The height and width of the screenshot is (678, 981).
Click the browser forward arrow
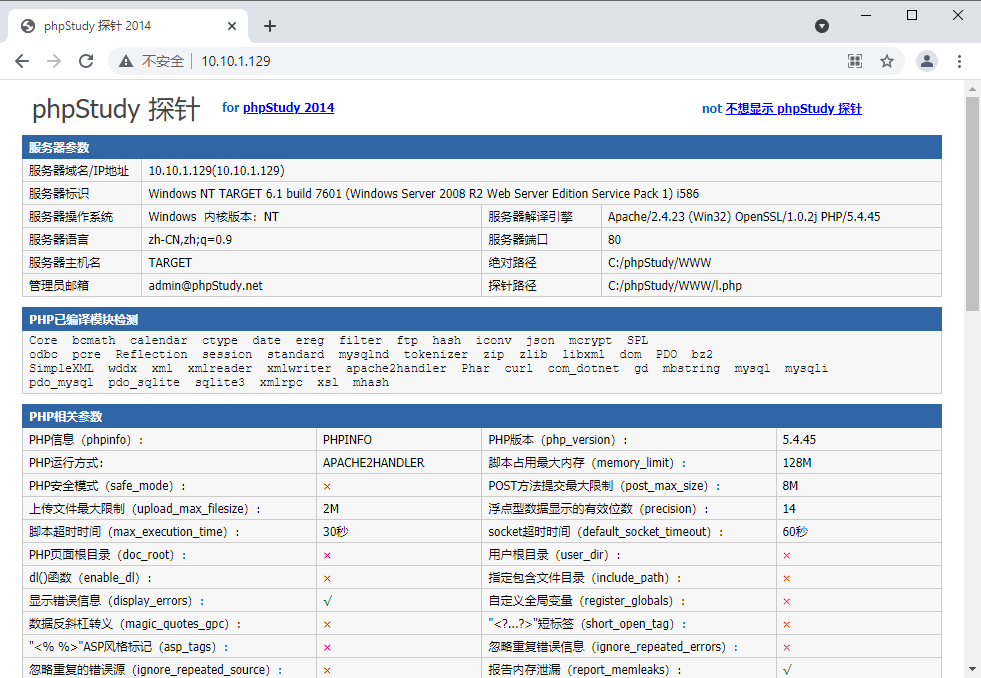(54, 61)
